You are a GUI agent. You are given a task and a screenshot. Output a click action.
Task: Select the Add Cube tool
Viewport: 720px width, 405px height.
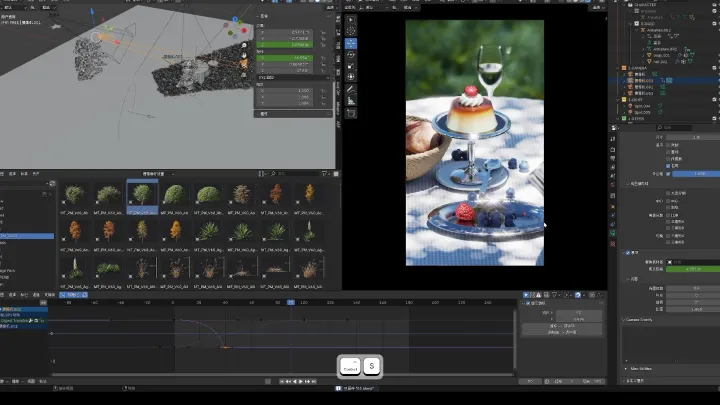[351, 113]
